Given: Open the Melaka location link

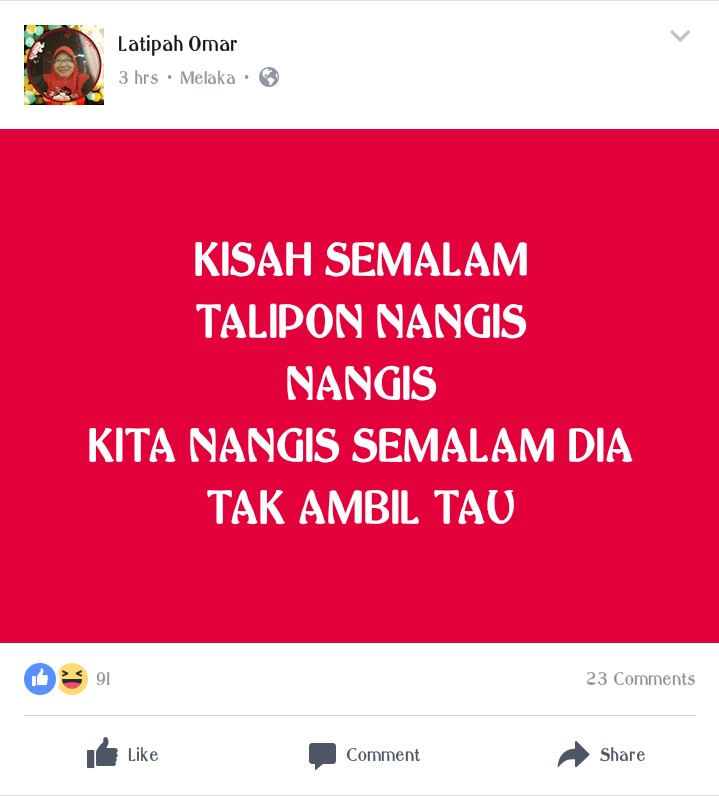Looking at the screenshot, I should tap(208, 78).
